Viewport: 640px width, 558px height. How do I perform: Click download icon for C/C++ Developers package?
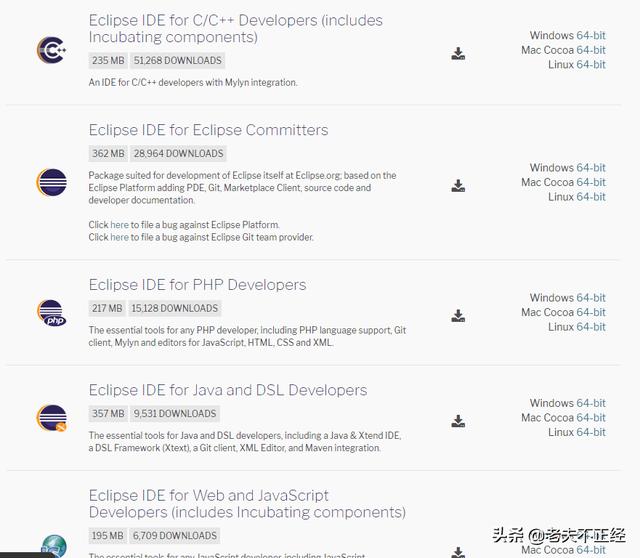coord(458,53)
